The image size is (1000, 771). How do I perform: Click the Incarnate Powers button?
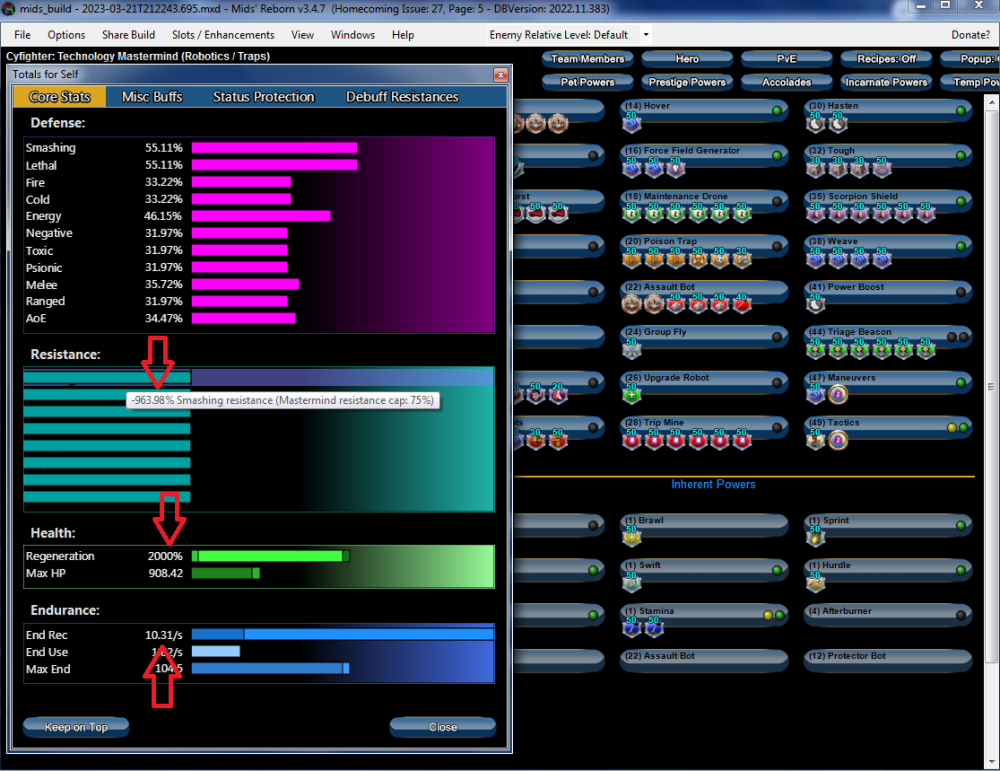[886, 82]
